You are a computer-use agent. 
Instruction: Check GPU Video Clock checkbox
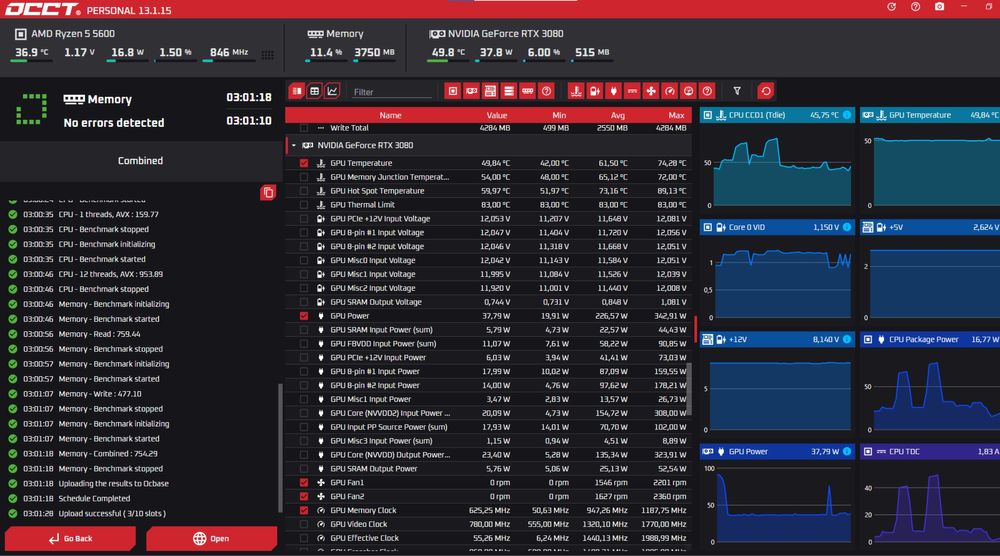(304, 525)
